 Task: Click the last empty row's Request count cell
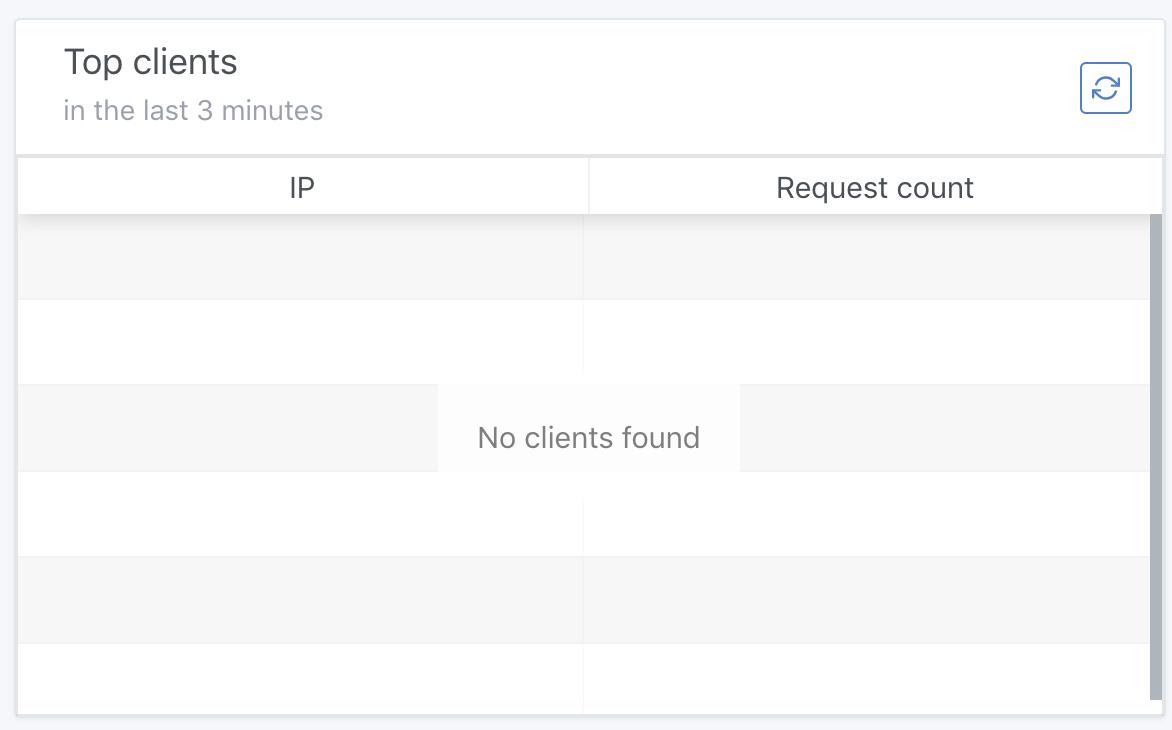pos(866,678)
